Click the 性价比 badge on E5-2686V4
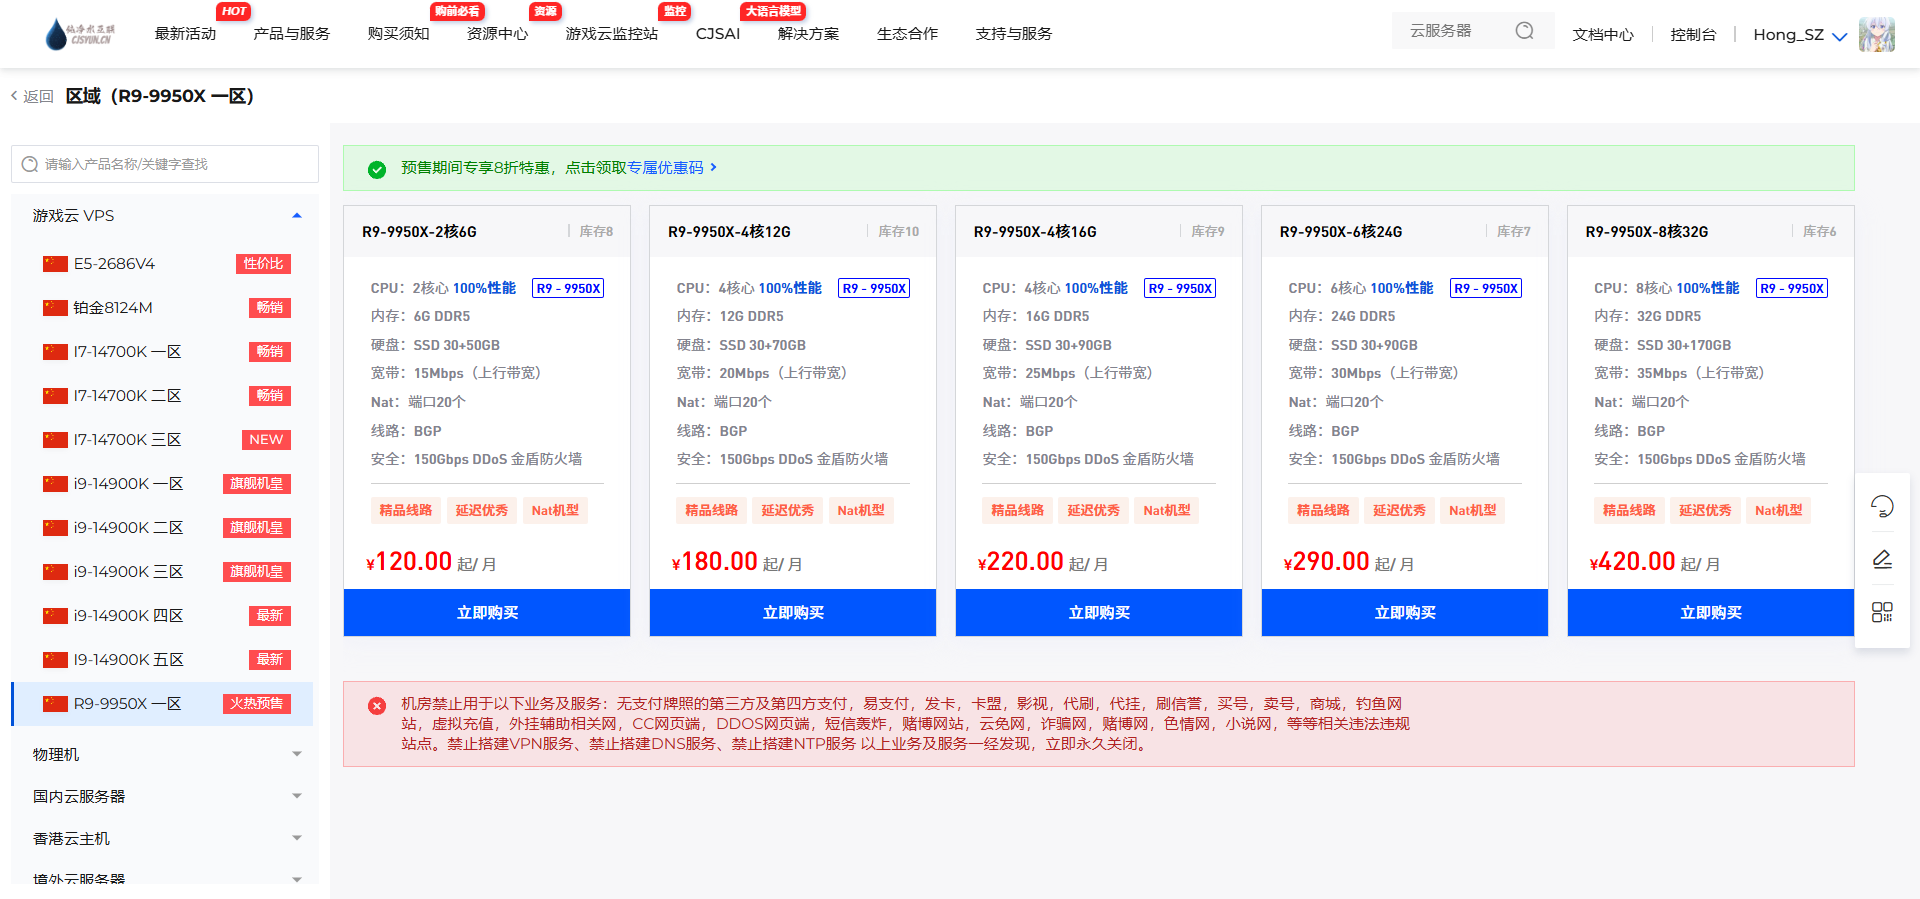Viewport: 1920px width, 899px height. (x=264, y=264)
